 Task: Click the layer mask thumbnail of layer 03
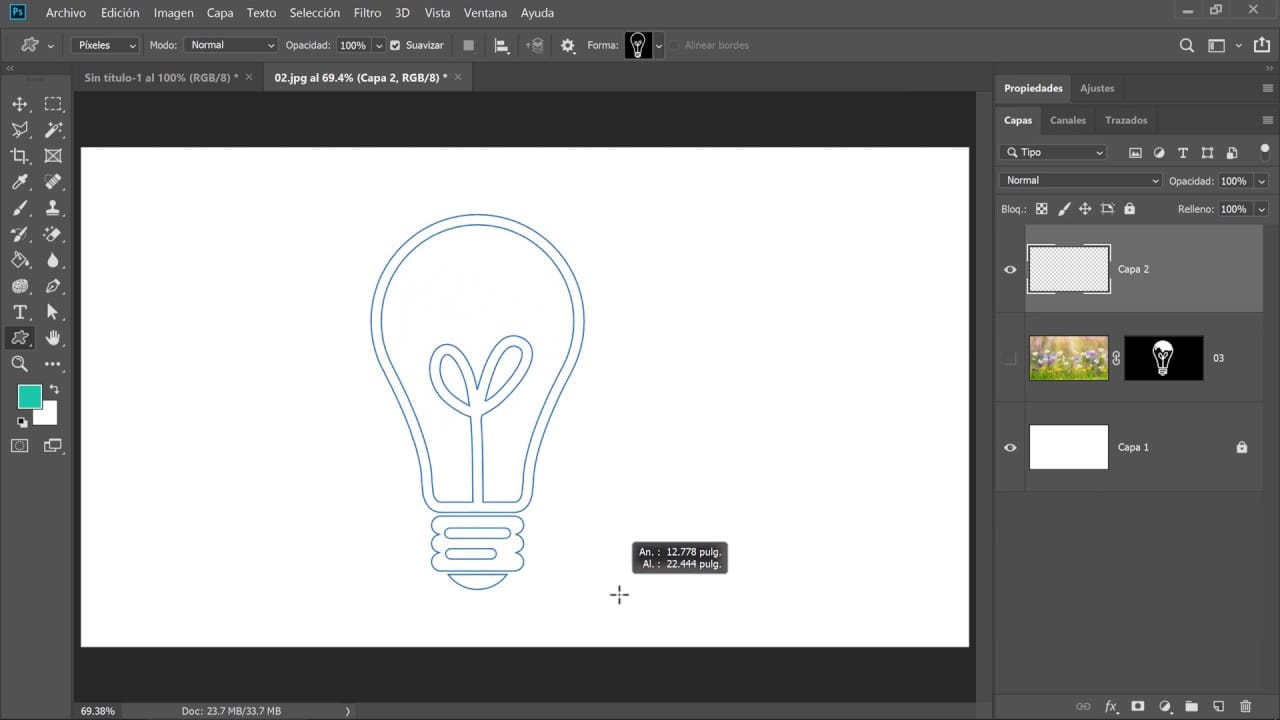coord(1164,358)
